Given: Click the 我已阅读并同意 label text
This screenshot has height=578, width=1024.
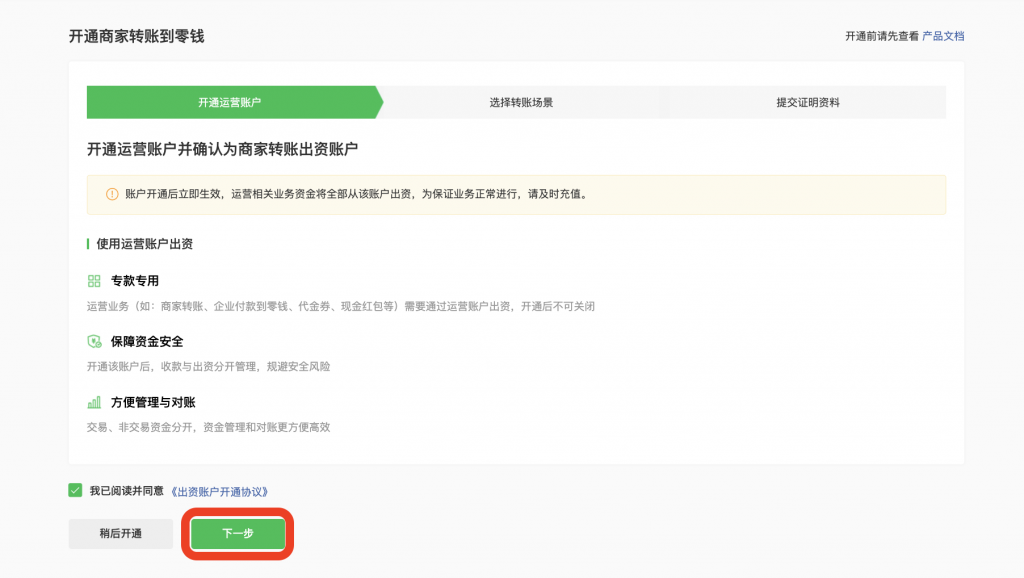Looking at the screenshot, I should [x=125, y=491].
